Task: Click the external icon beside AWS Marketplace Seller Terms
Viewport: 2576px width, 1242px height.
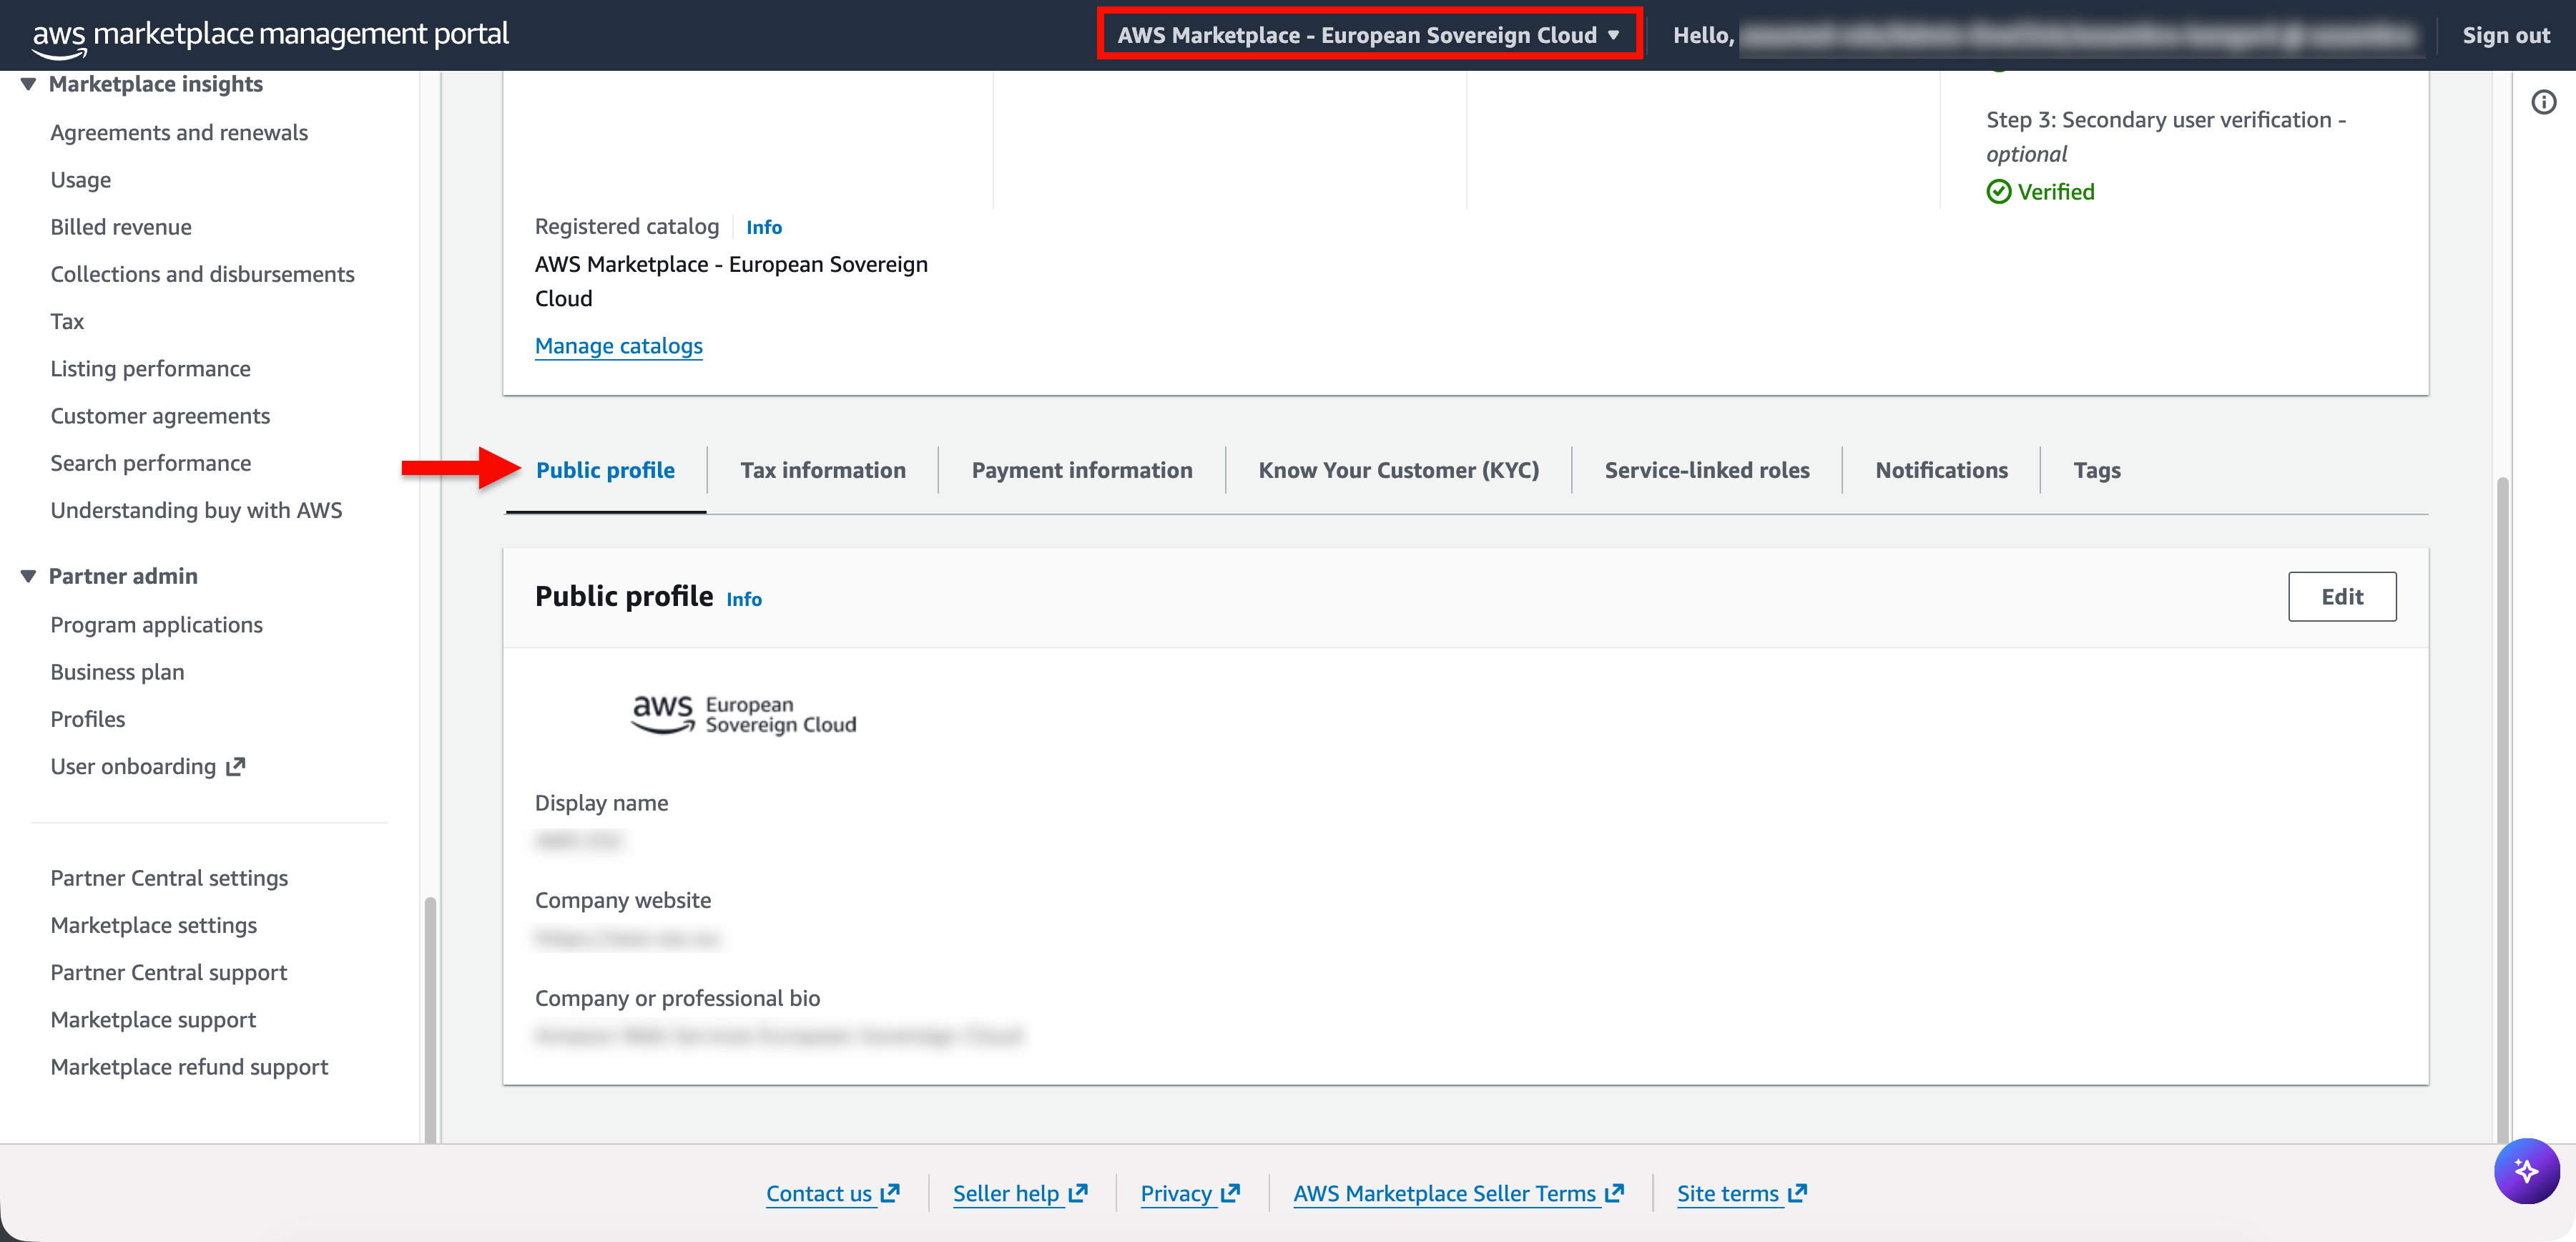Action: 1614,1193
